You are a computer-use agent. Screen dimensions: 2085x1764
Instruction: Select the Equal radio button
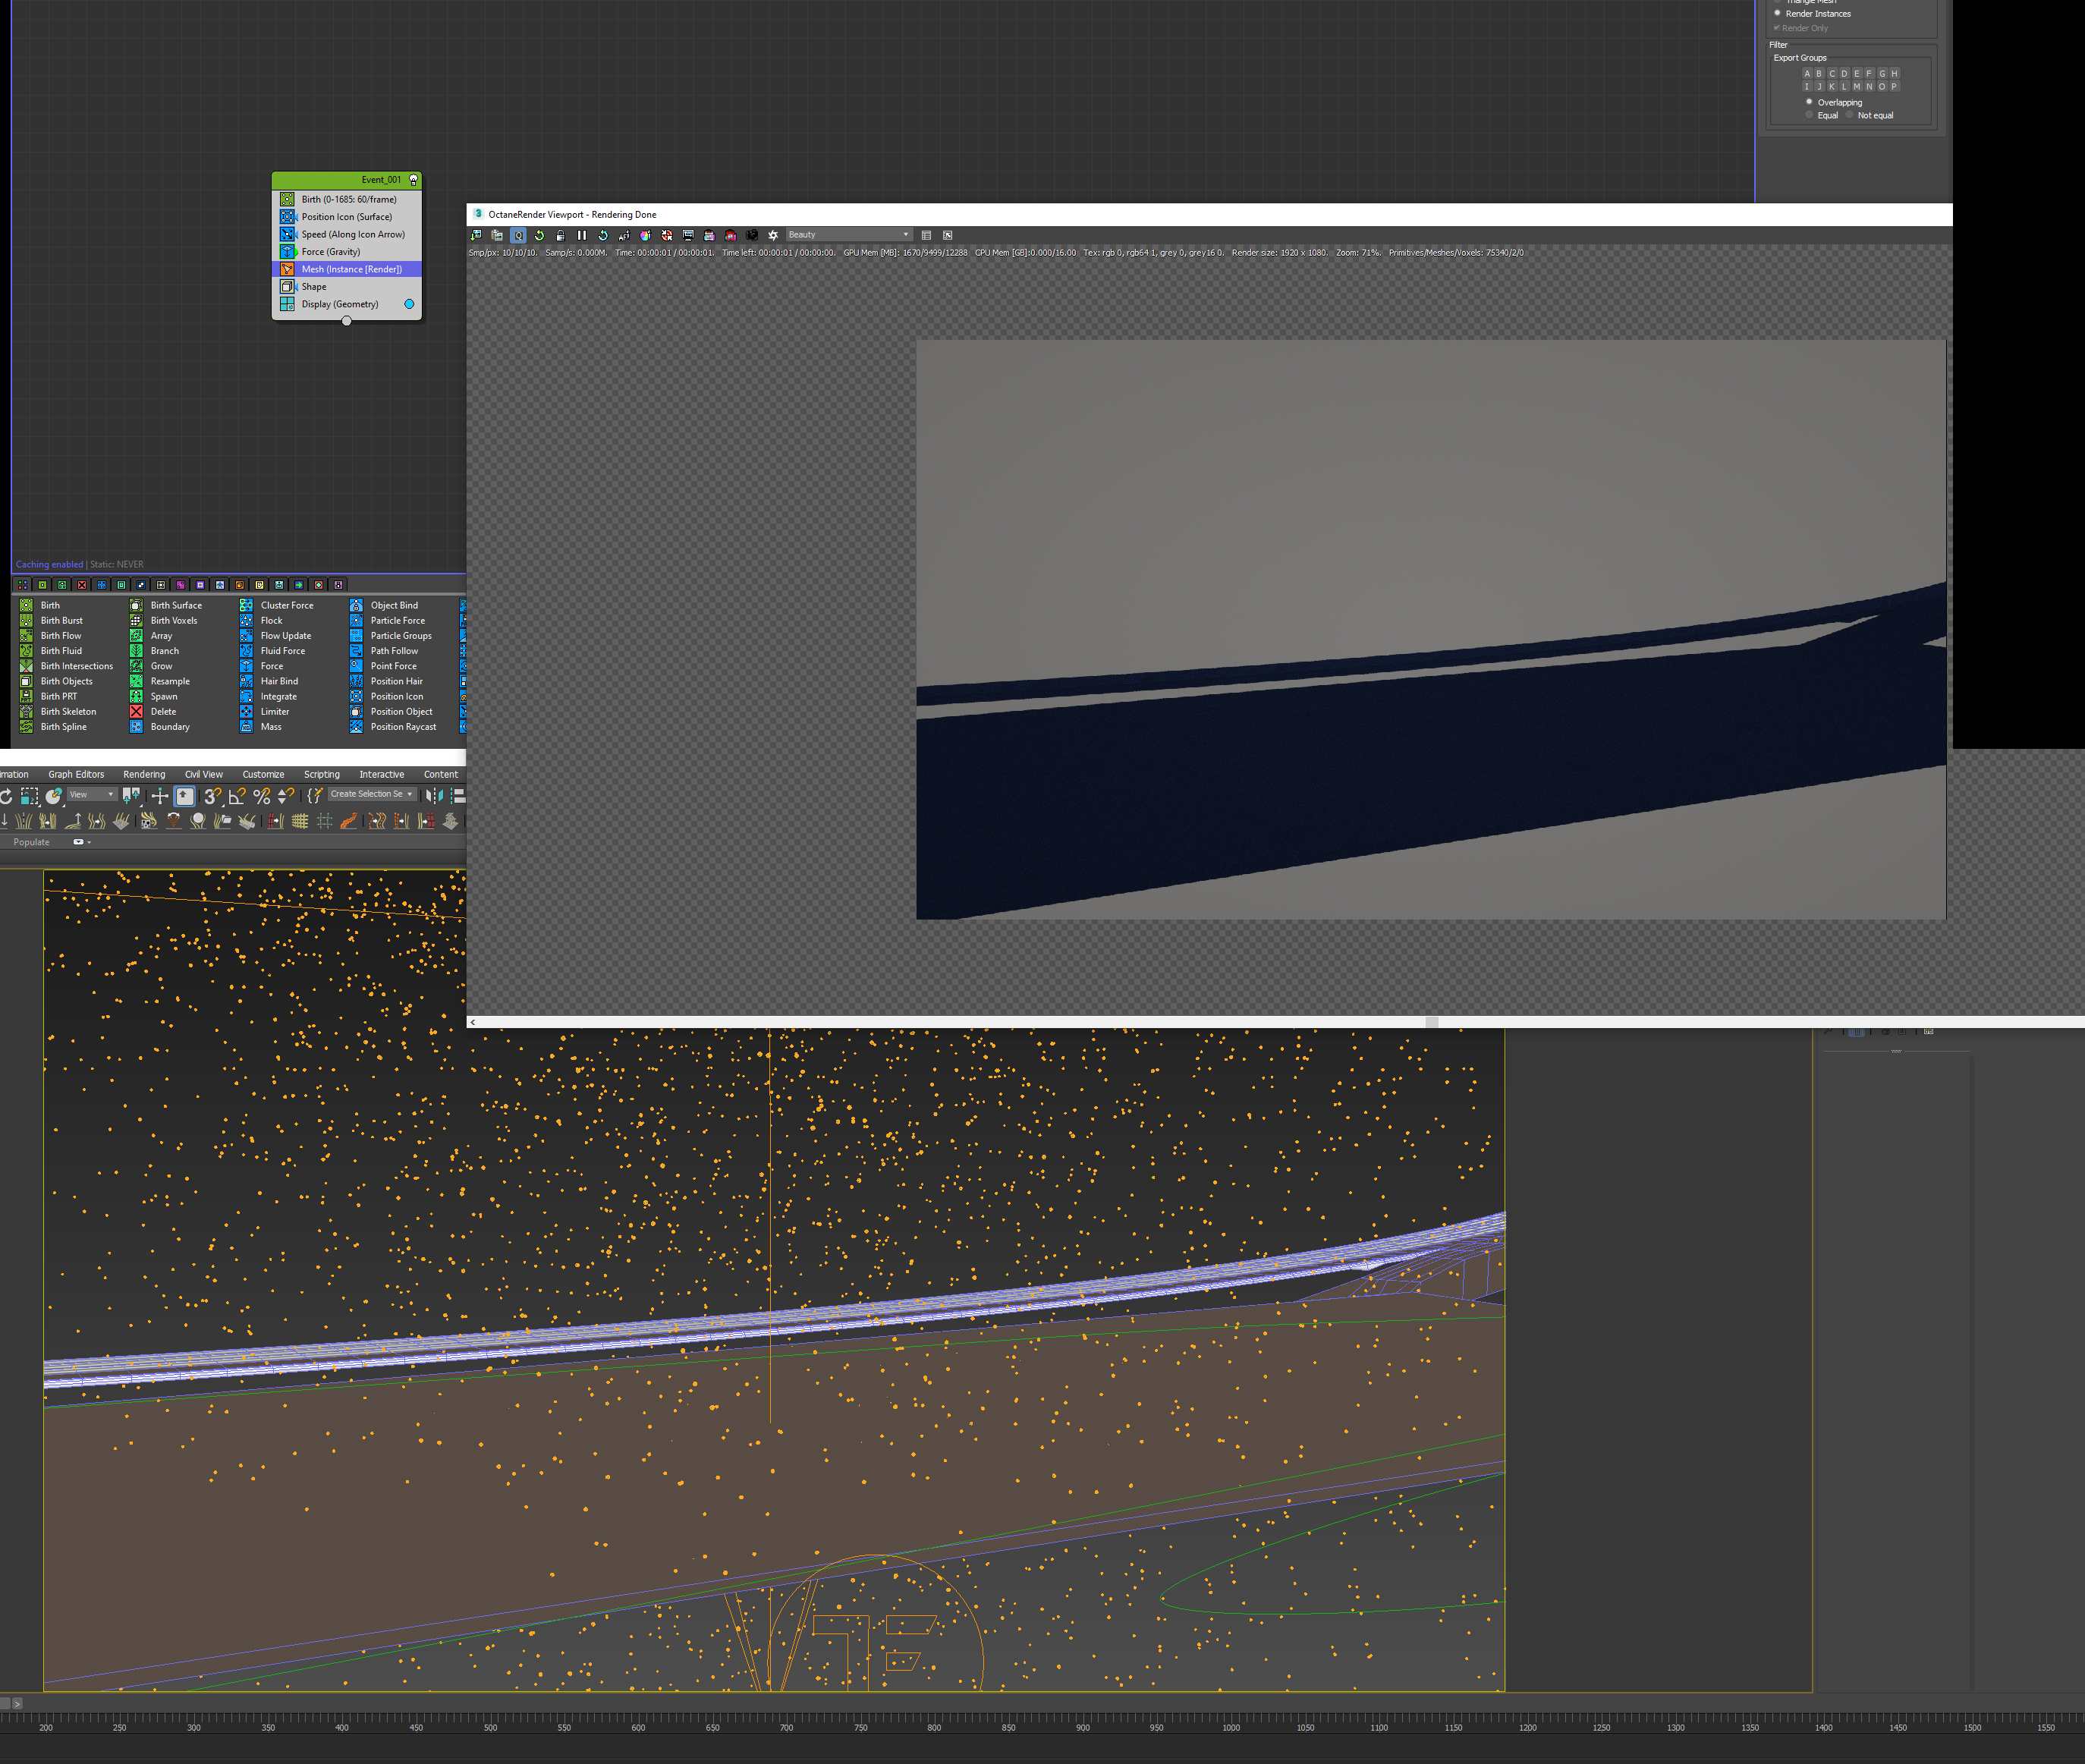coord(1810,115)
